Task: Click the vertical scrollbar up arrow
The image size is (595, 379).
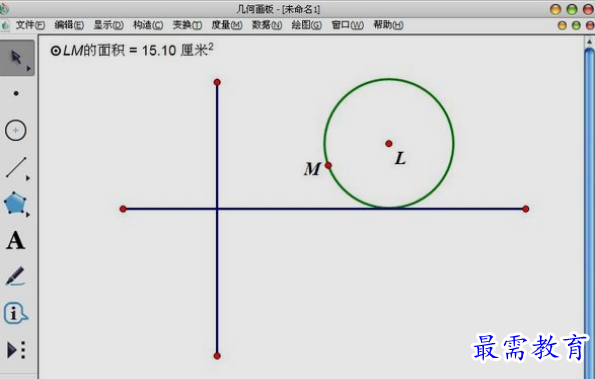Action: click(589, 41)
